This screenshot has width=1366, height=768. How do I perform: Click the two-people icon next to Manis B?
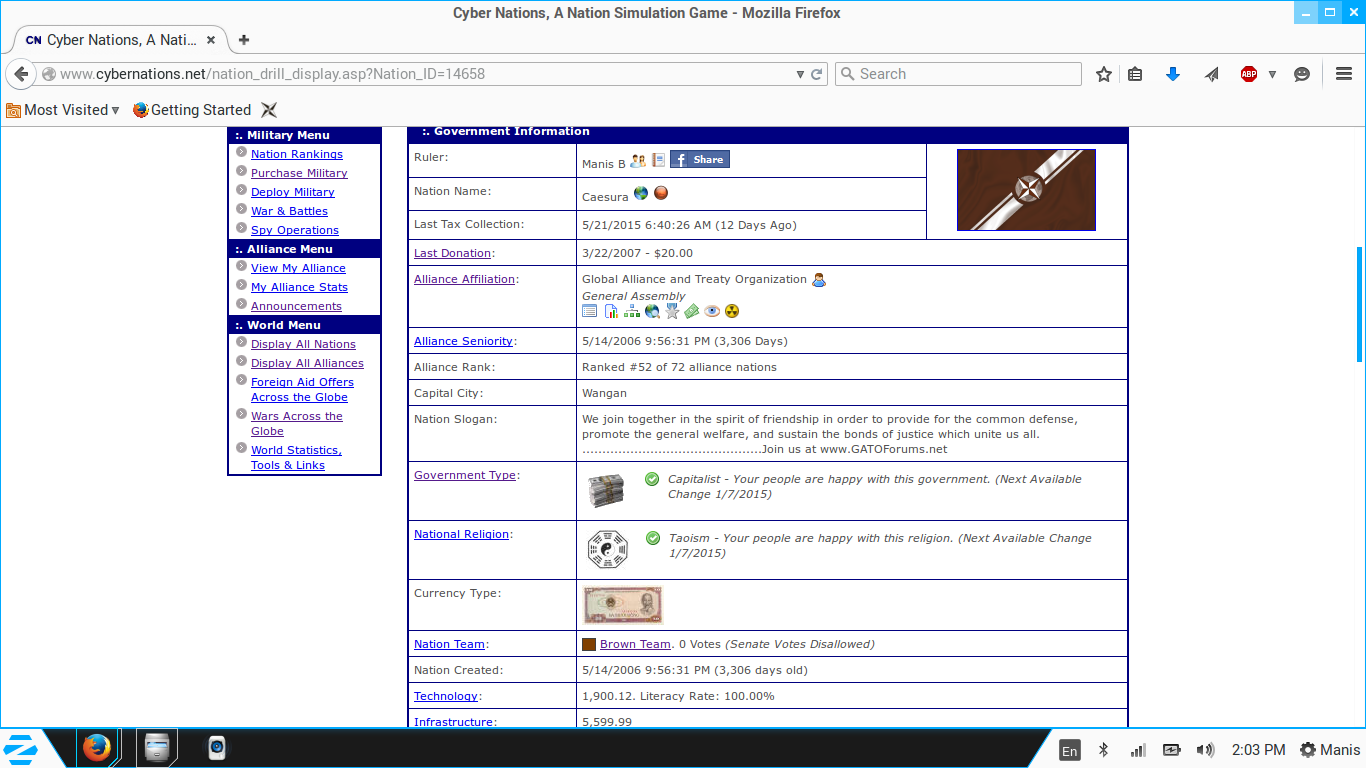pos(637,160)
